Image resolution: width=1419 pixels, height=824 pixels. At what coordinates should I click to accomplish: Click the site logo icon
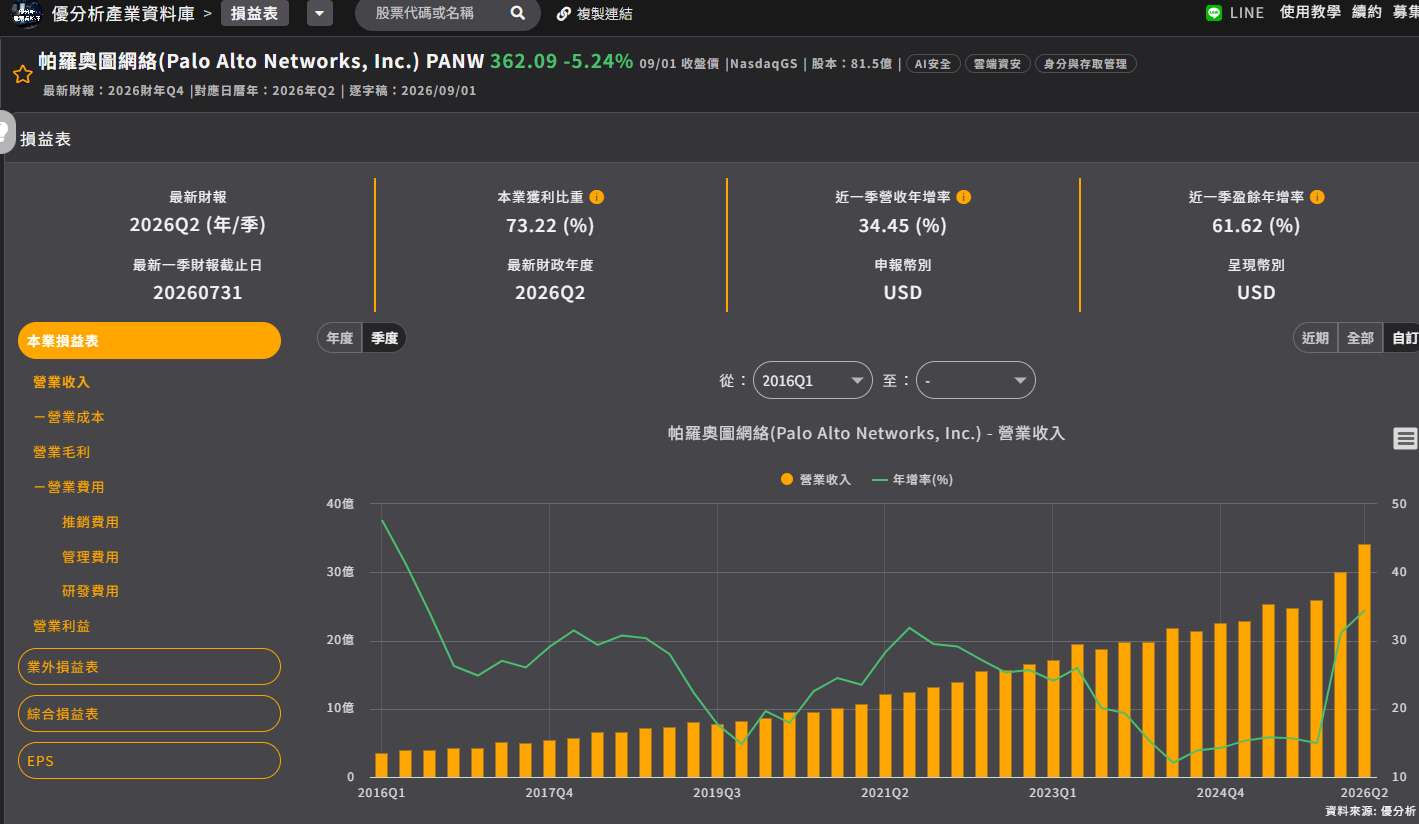click(25, 13)
